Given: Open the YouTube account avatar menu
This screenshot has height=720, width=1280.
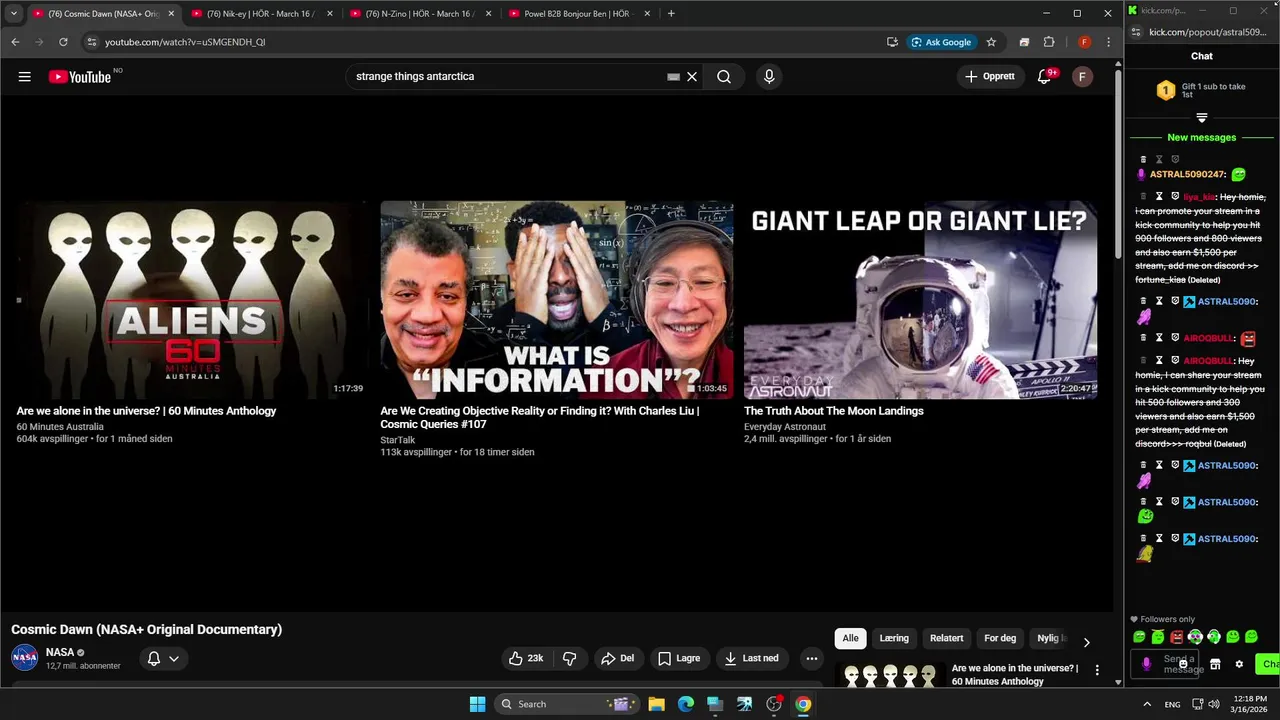Looking at the screenshot, I should click(1082, 77).
